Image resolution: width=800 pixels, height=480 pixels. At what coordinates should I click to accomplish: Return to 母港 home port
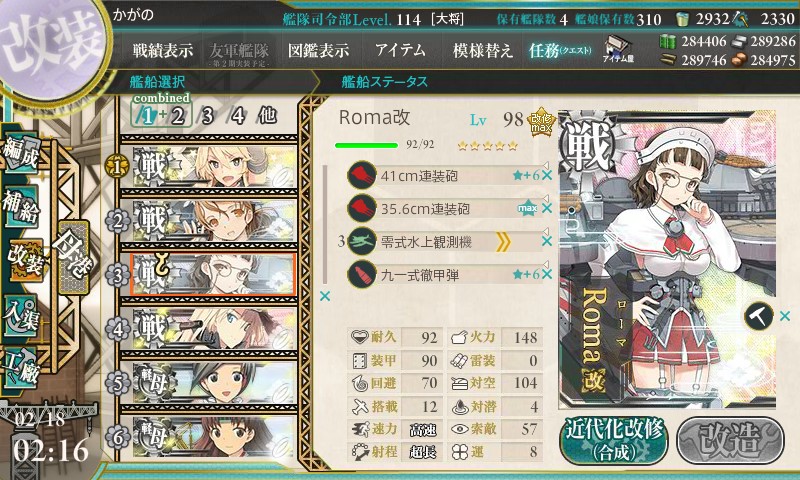[x=74, y=256]
